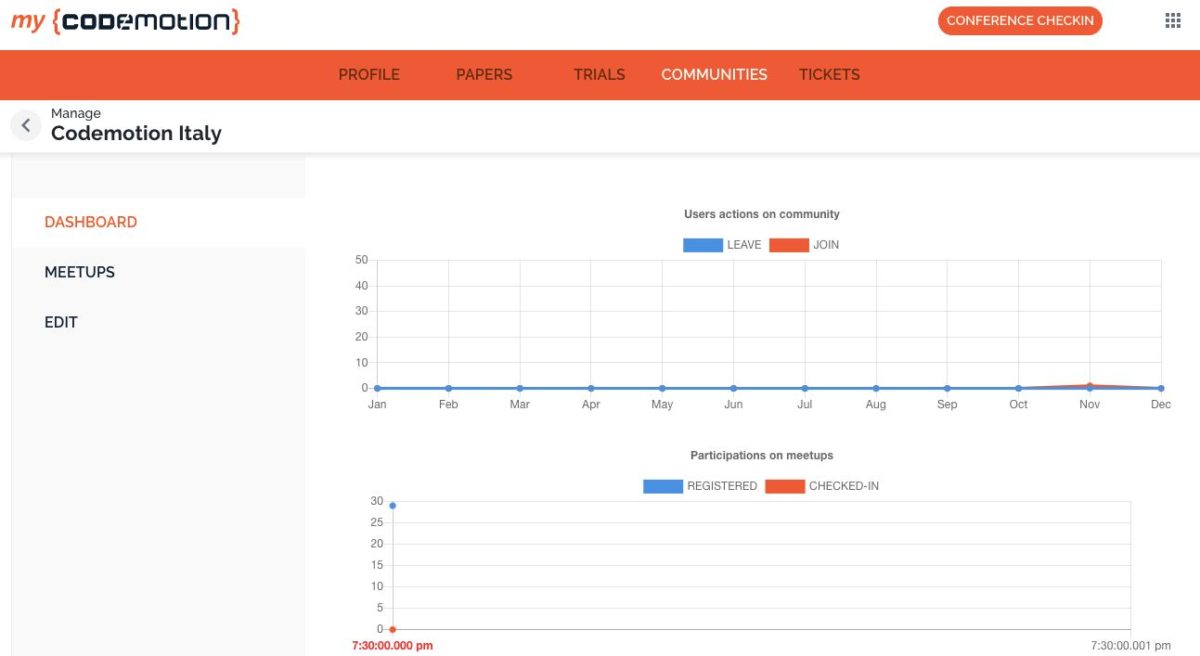Click the blue data point at 30 registrations
Viewport: 1200px width, 656px height.
click(x=392, y=505)
